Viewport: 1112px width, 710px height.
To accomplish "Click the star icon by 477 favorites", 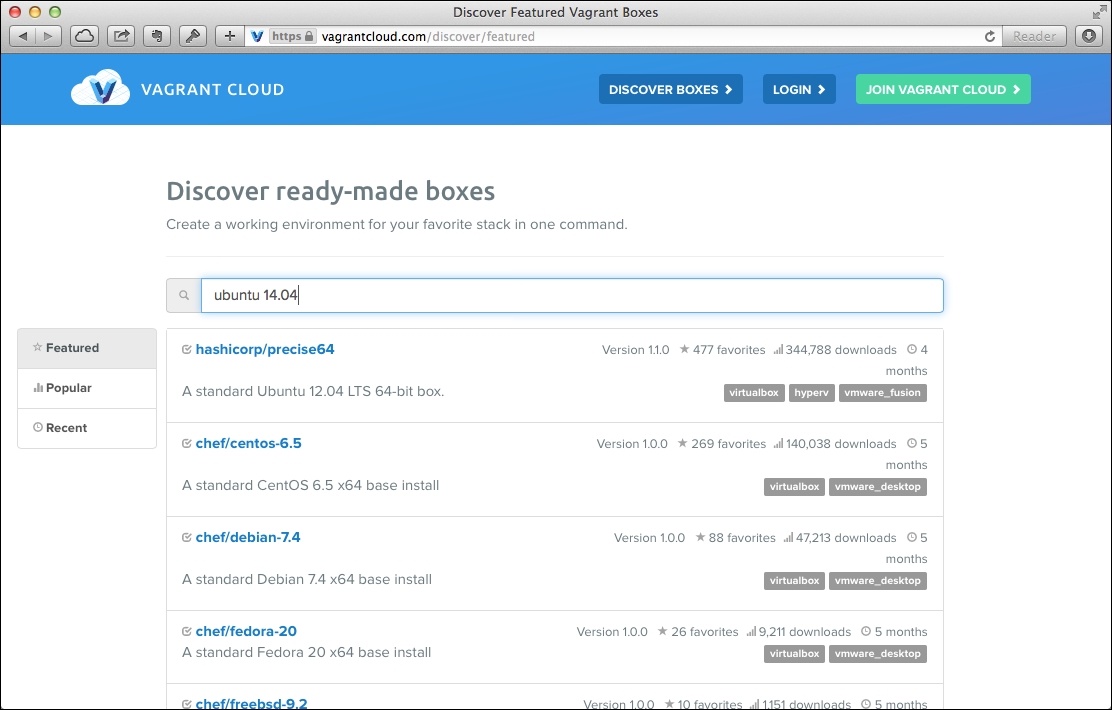I will 684,349.
